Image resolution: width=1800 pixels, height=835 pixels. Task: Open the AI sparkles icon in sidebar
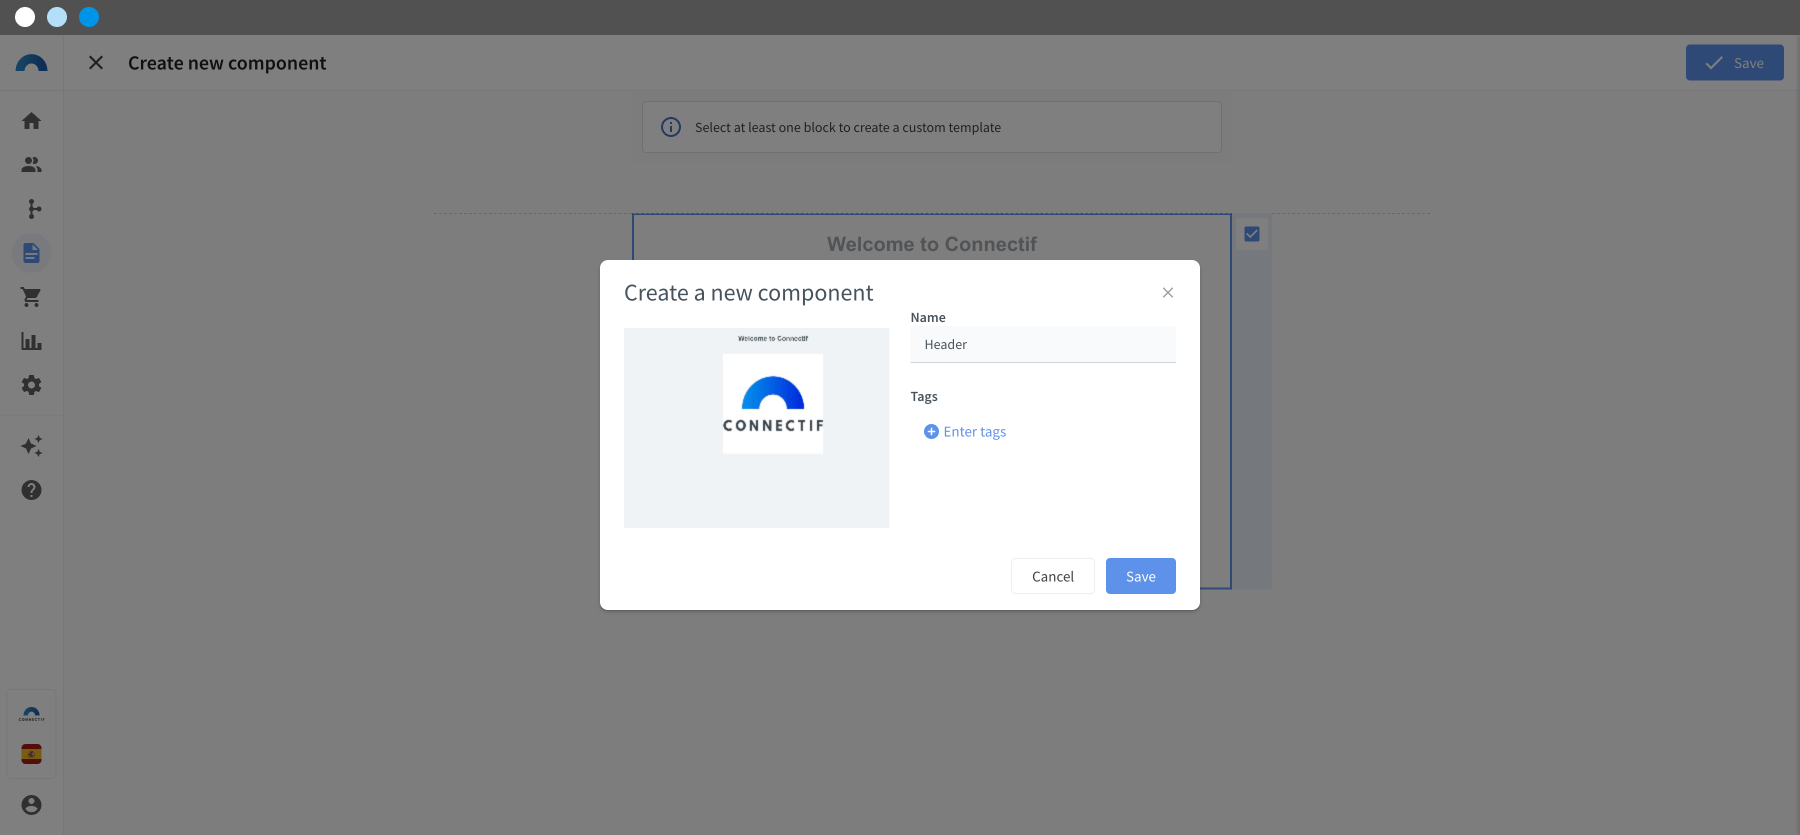(31, 446)
